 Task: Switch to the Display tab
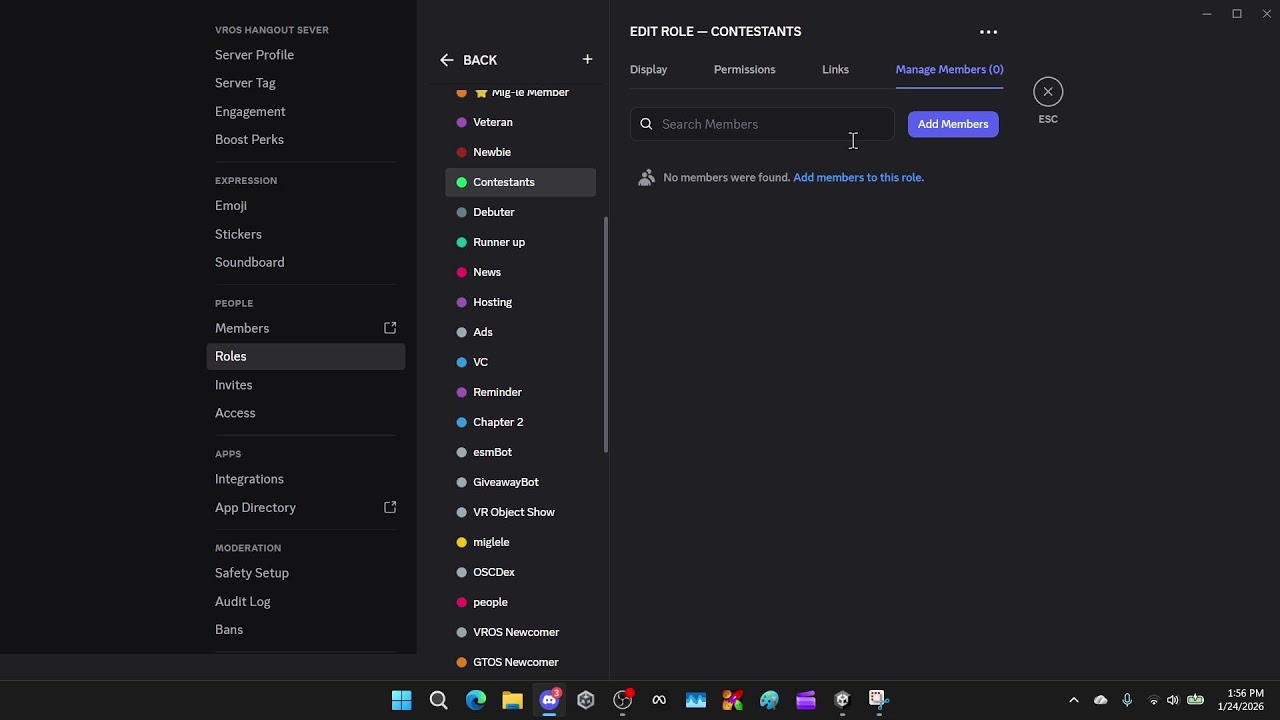pos(649,69)
